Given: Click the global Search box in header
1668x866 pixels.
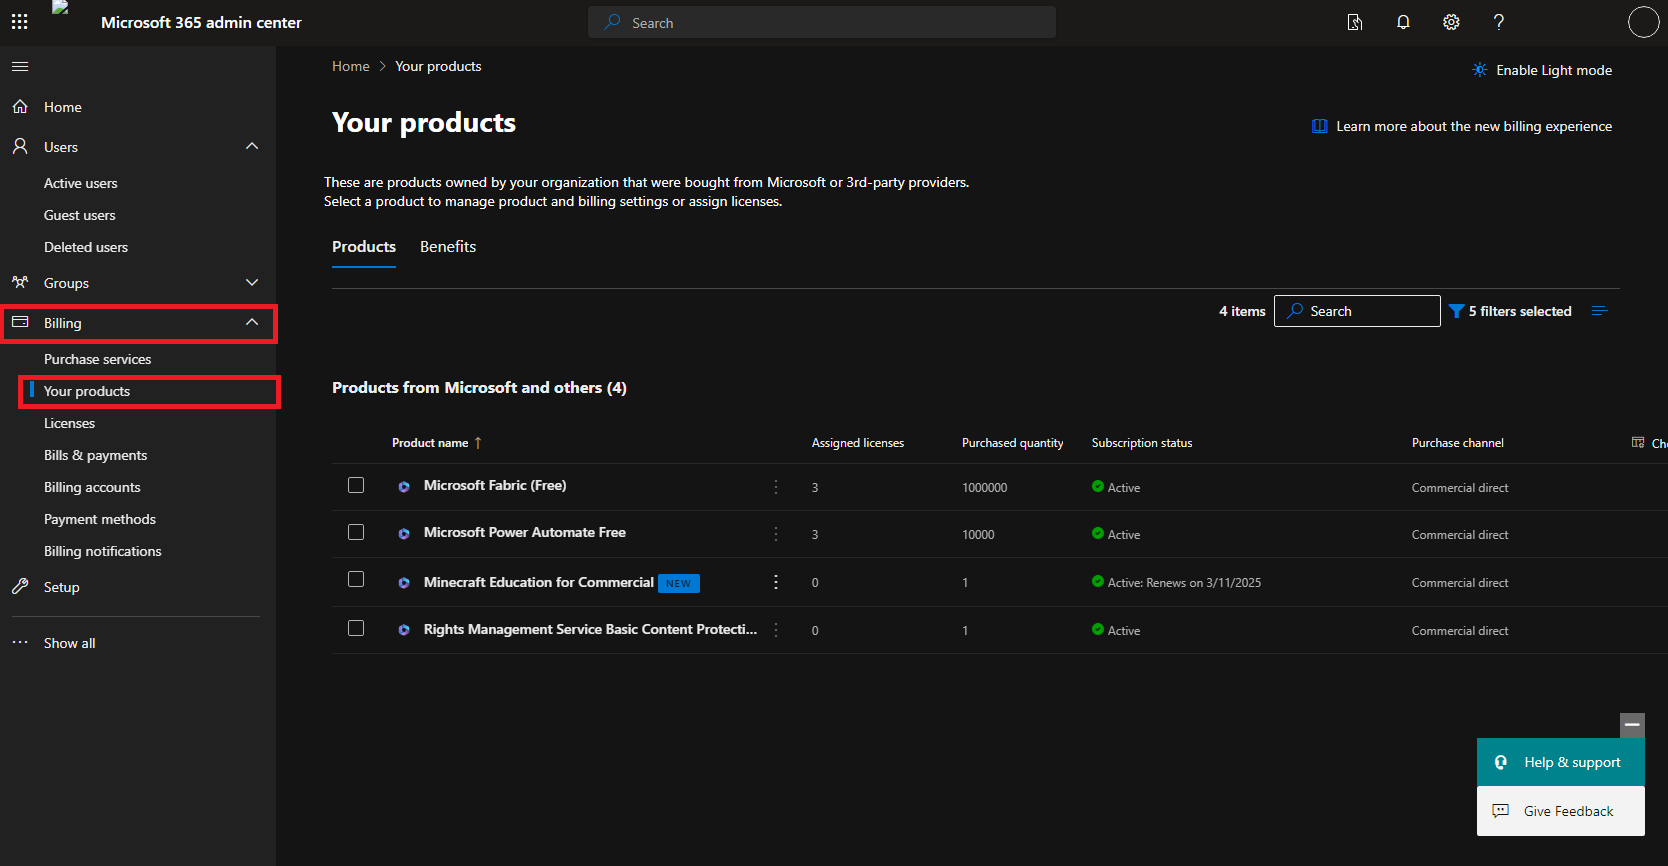Looking at the screenshot, I should click(x=822, y=22).
